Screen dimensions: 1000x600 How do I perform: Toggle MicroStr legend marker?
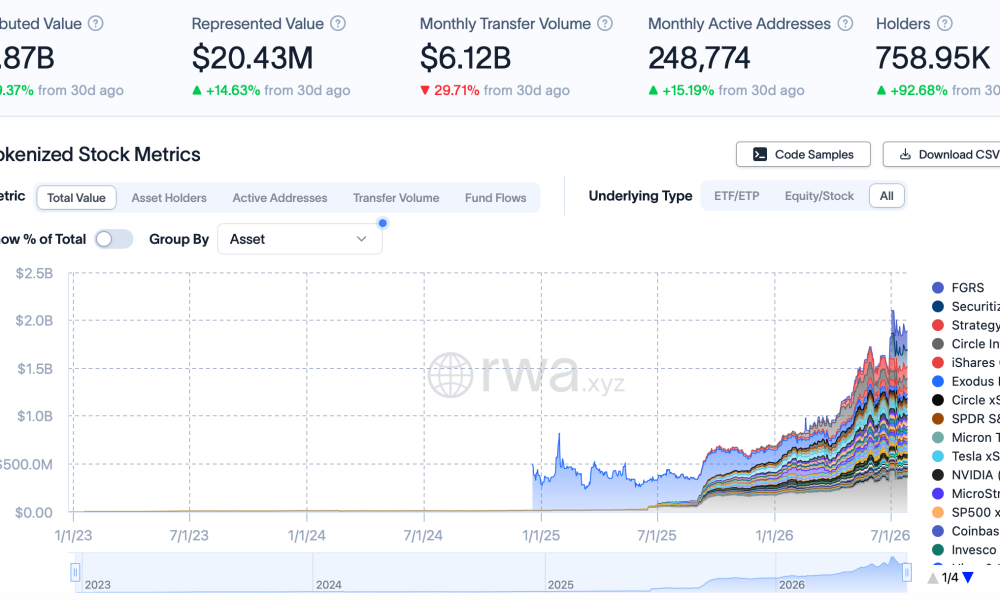click(x=938, y=494)
